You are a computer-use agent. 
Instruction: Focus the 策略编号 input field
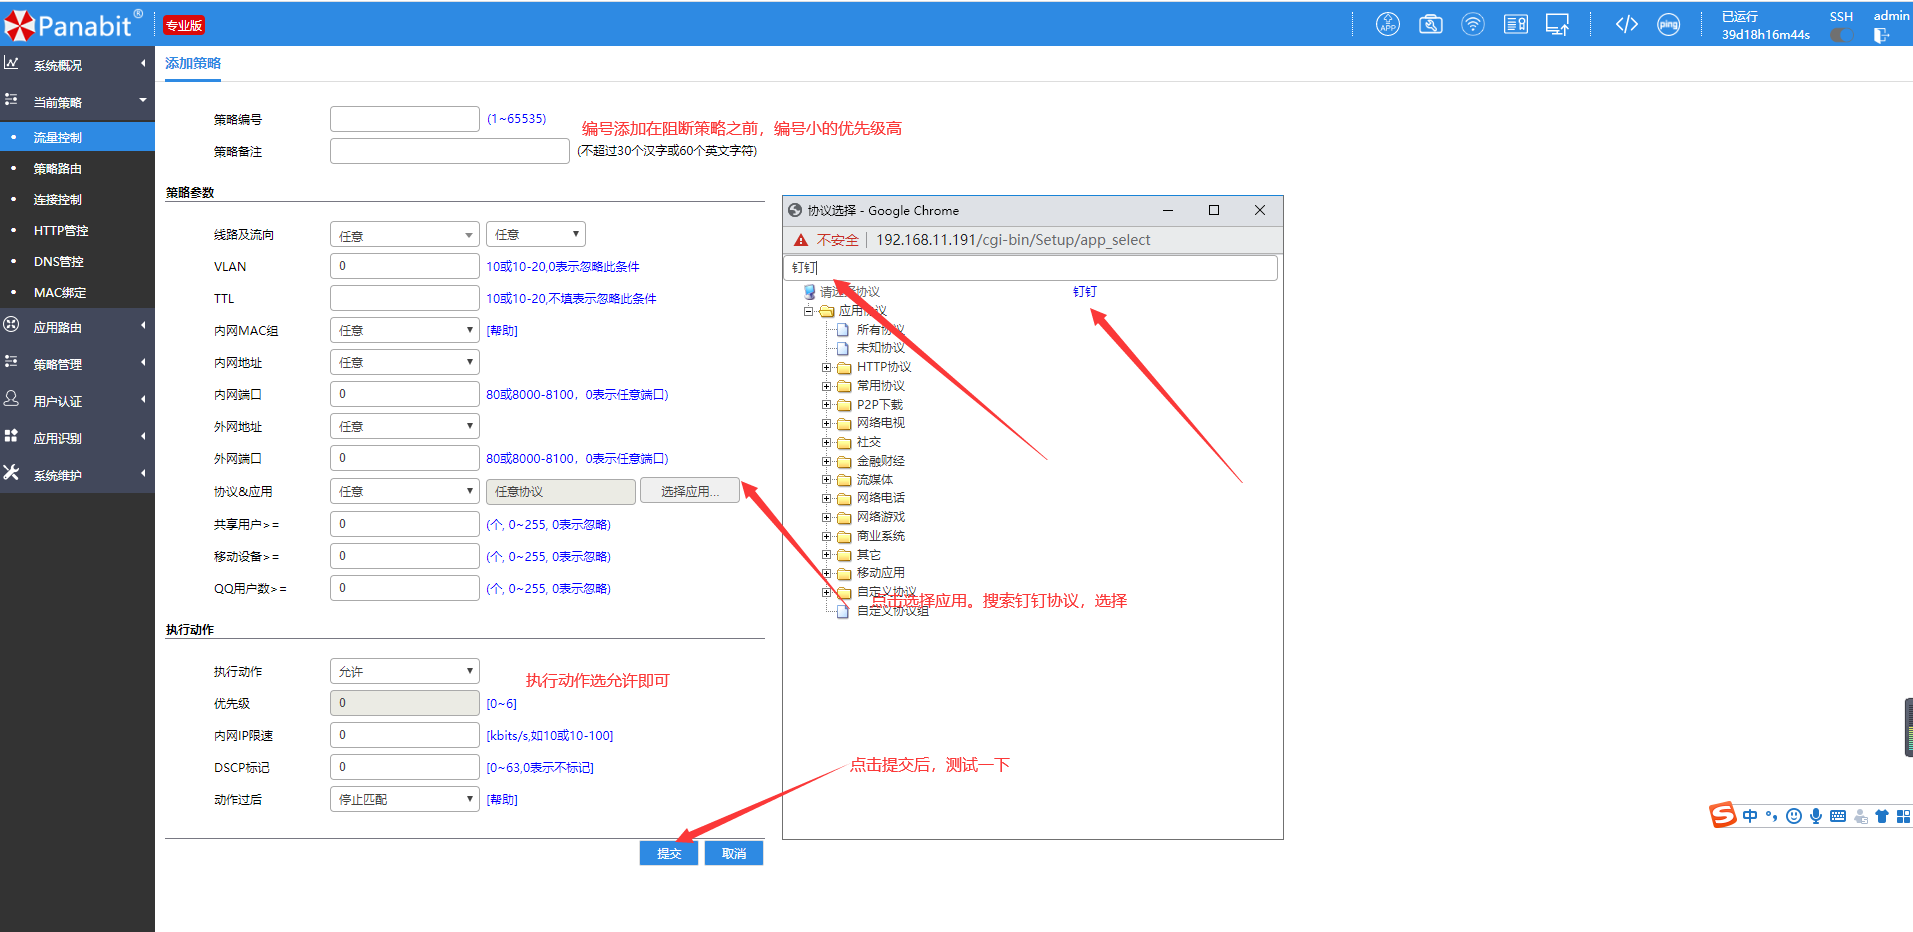[405, 119]
